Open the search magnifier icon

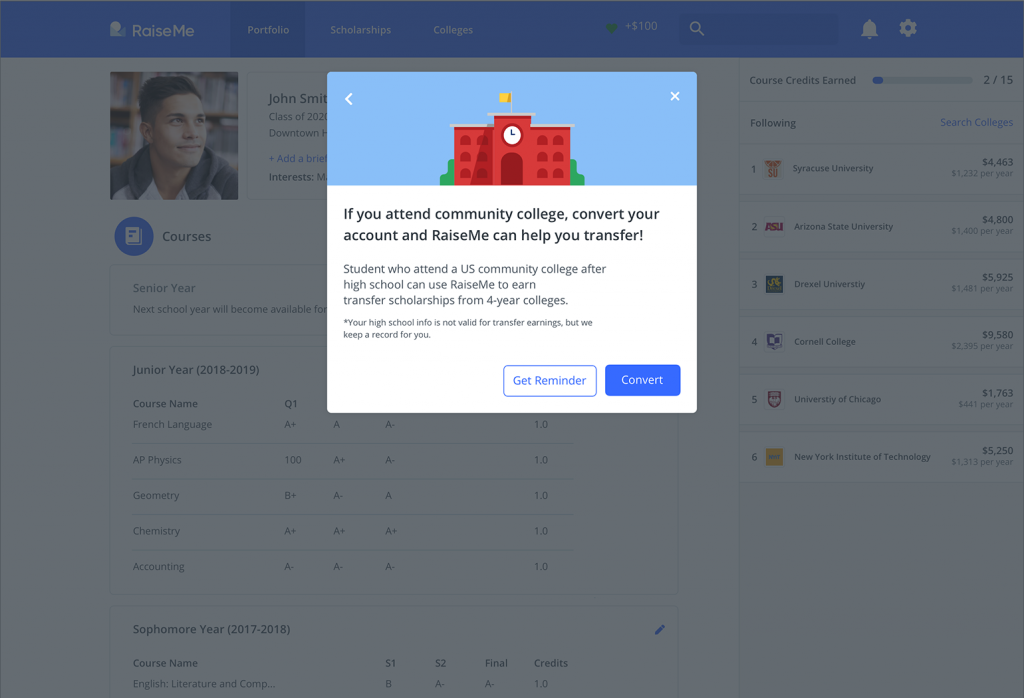[697, 29]
